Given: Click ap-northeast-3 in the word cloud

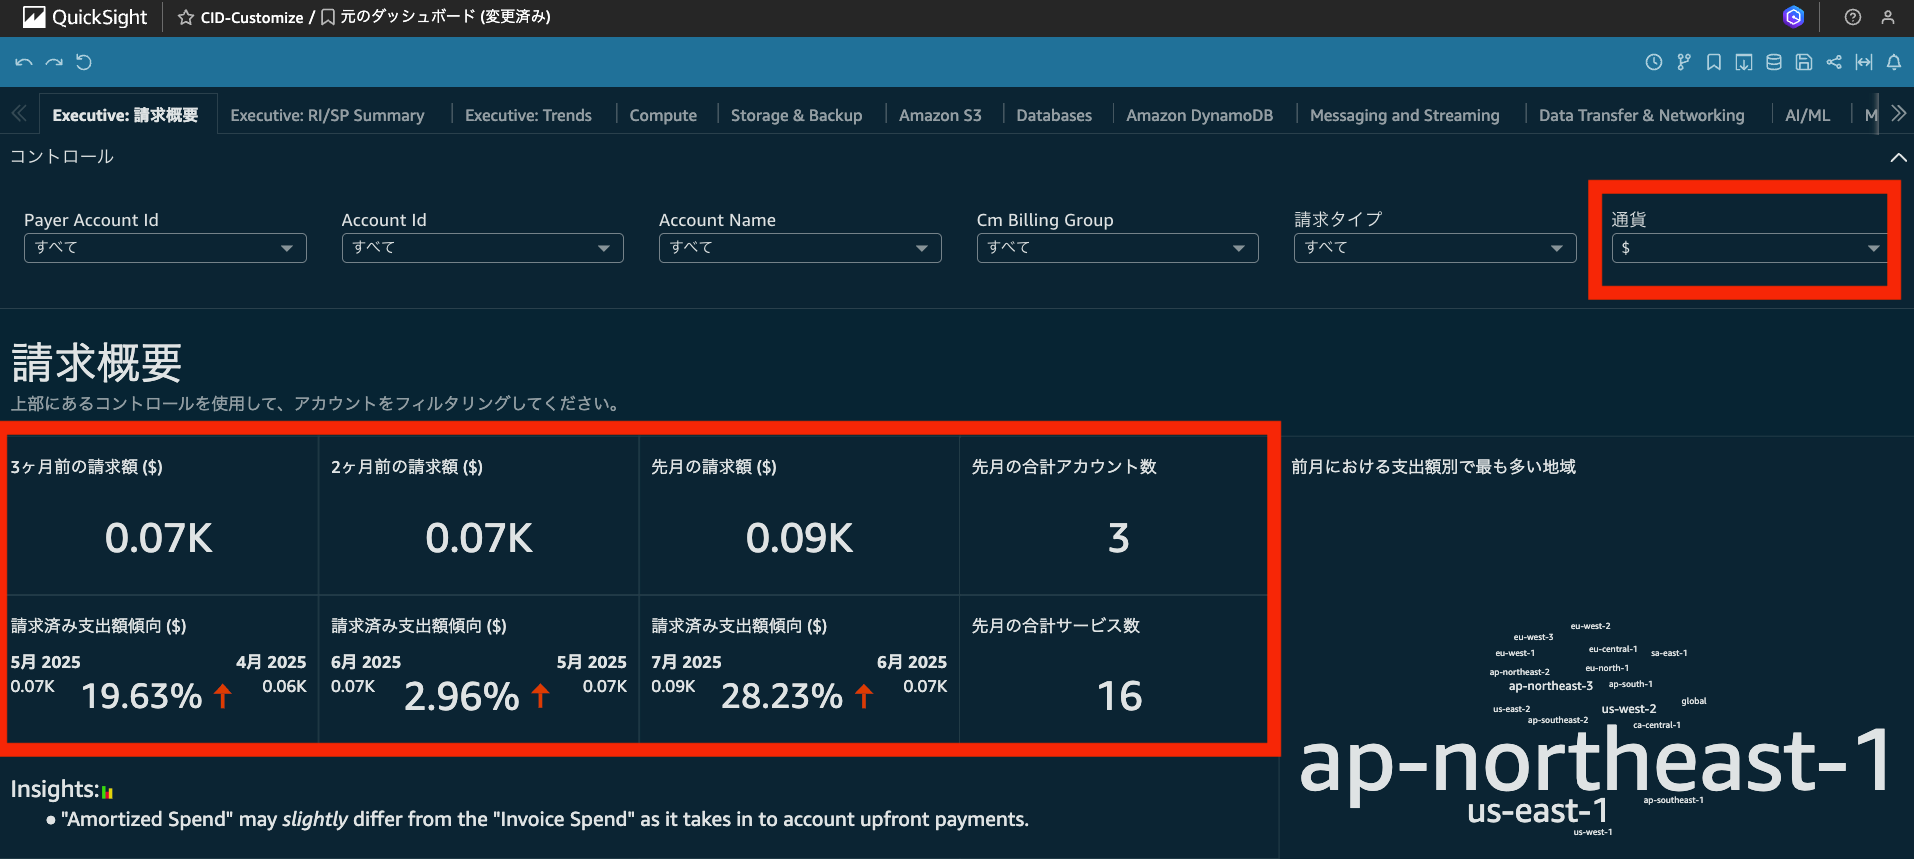Looking at the screenshot, I should tap(1551, 686).
